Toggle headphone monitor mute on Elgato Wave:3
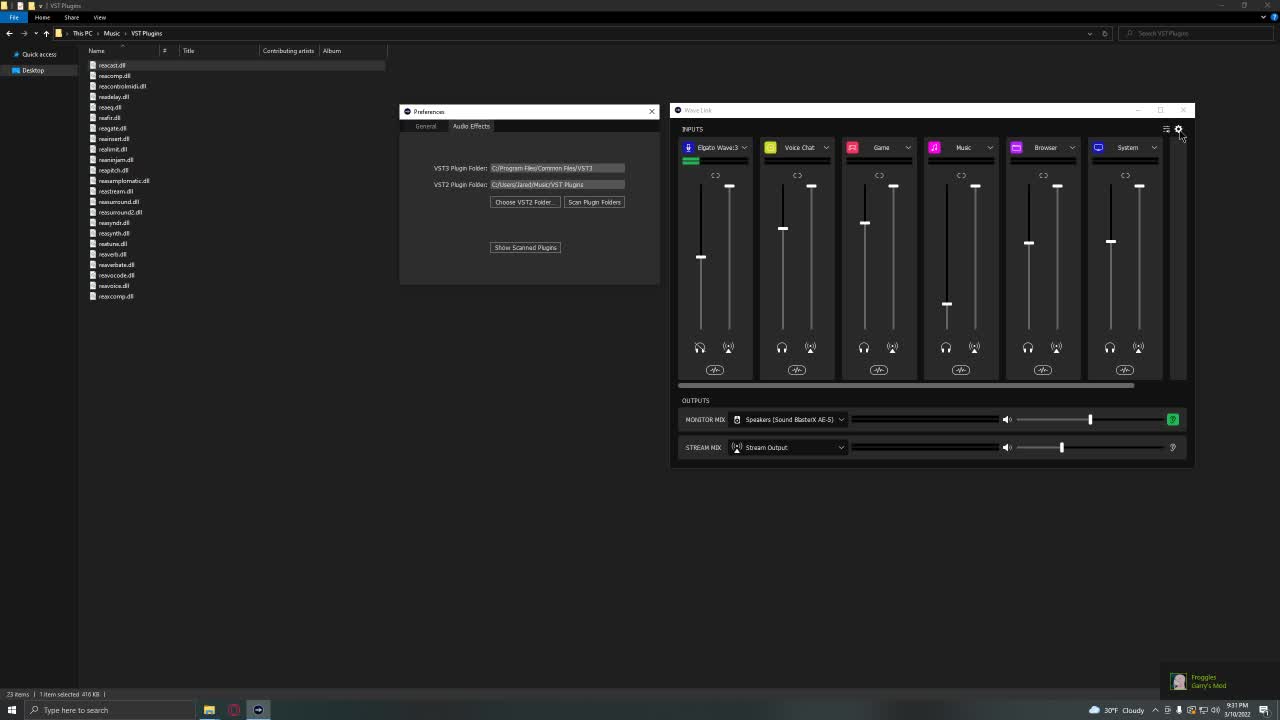The image size is (1280, 720). click(700, 348)
